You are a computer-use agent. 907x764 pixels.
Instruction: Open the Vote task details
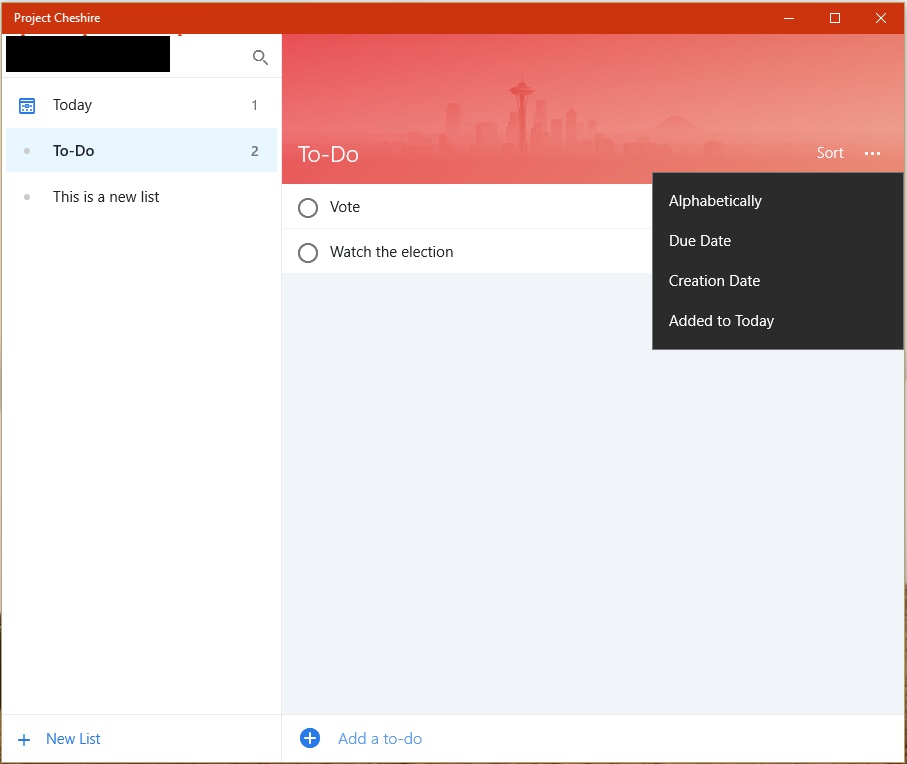pyautogui.click(x=467, y=206)
